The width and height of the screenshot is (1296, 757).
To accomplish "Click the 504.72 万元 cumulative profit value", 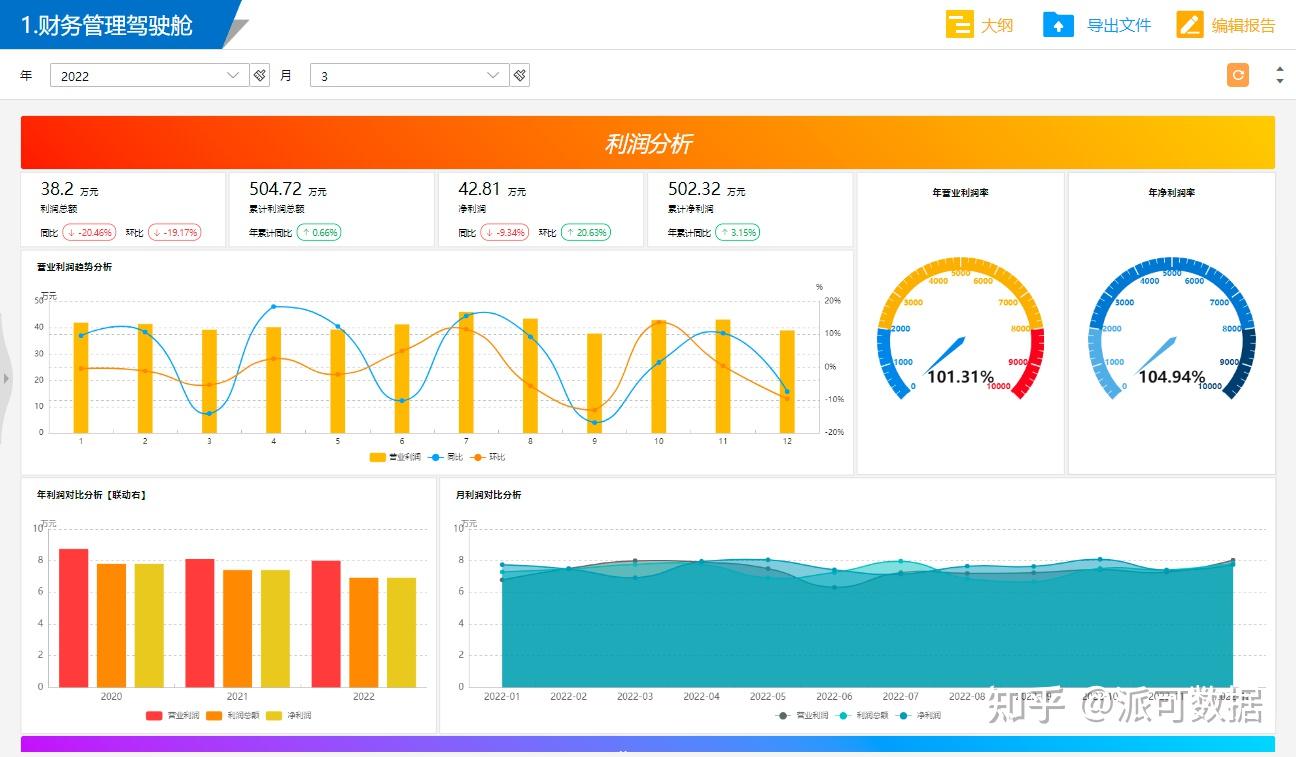I will point(288,189).
